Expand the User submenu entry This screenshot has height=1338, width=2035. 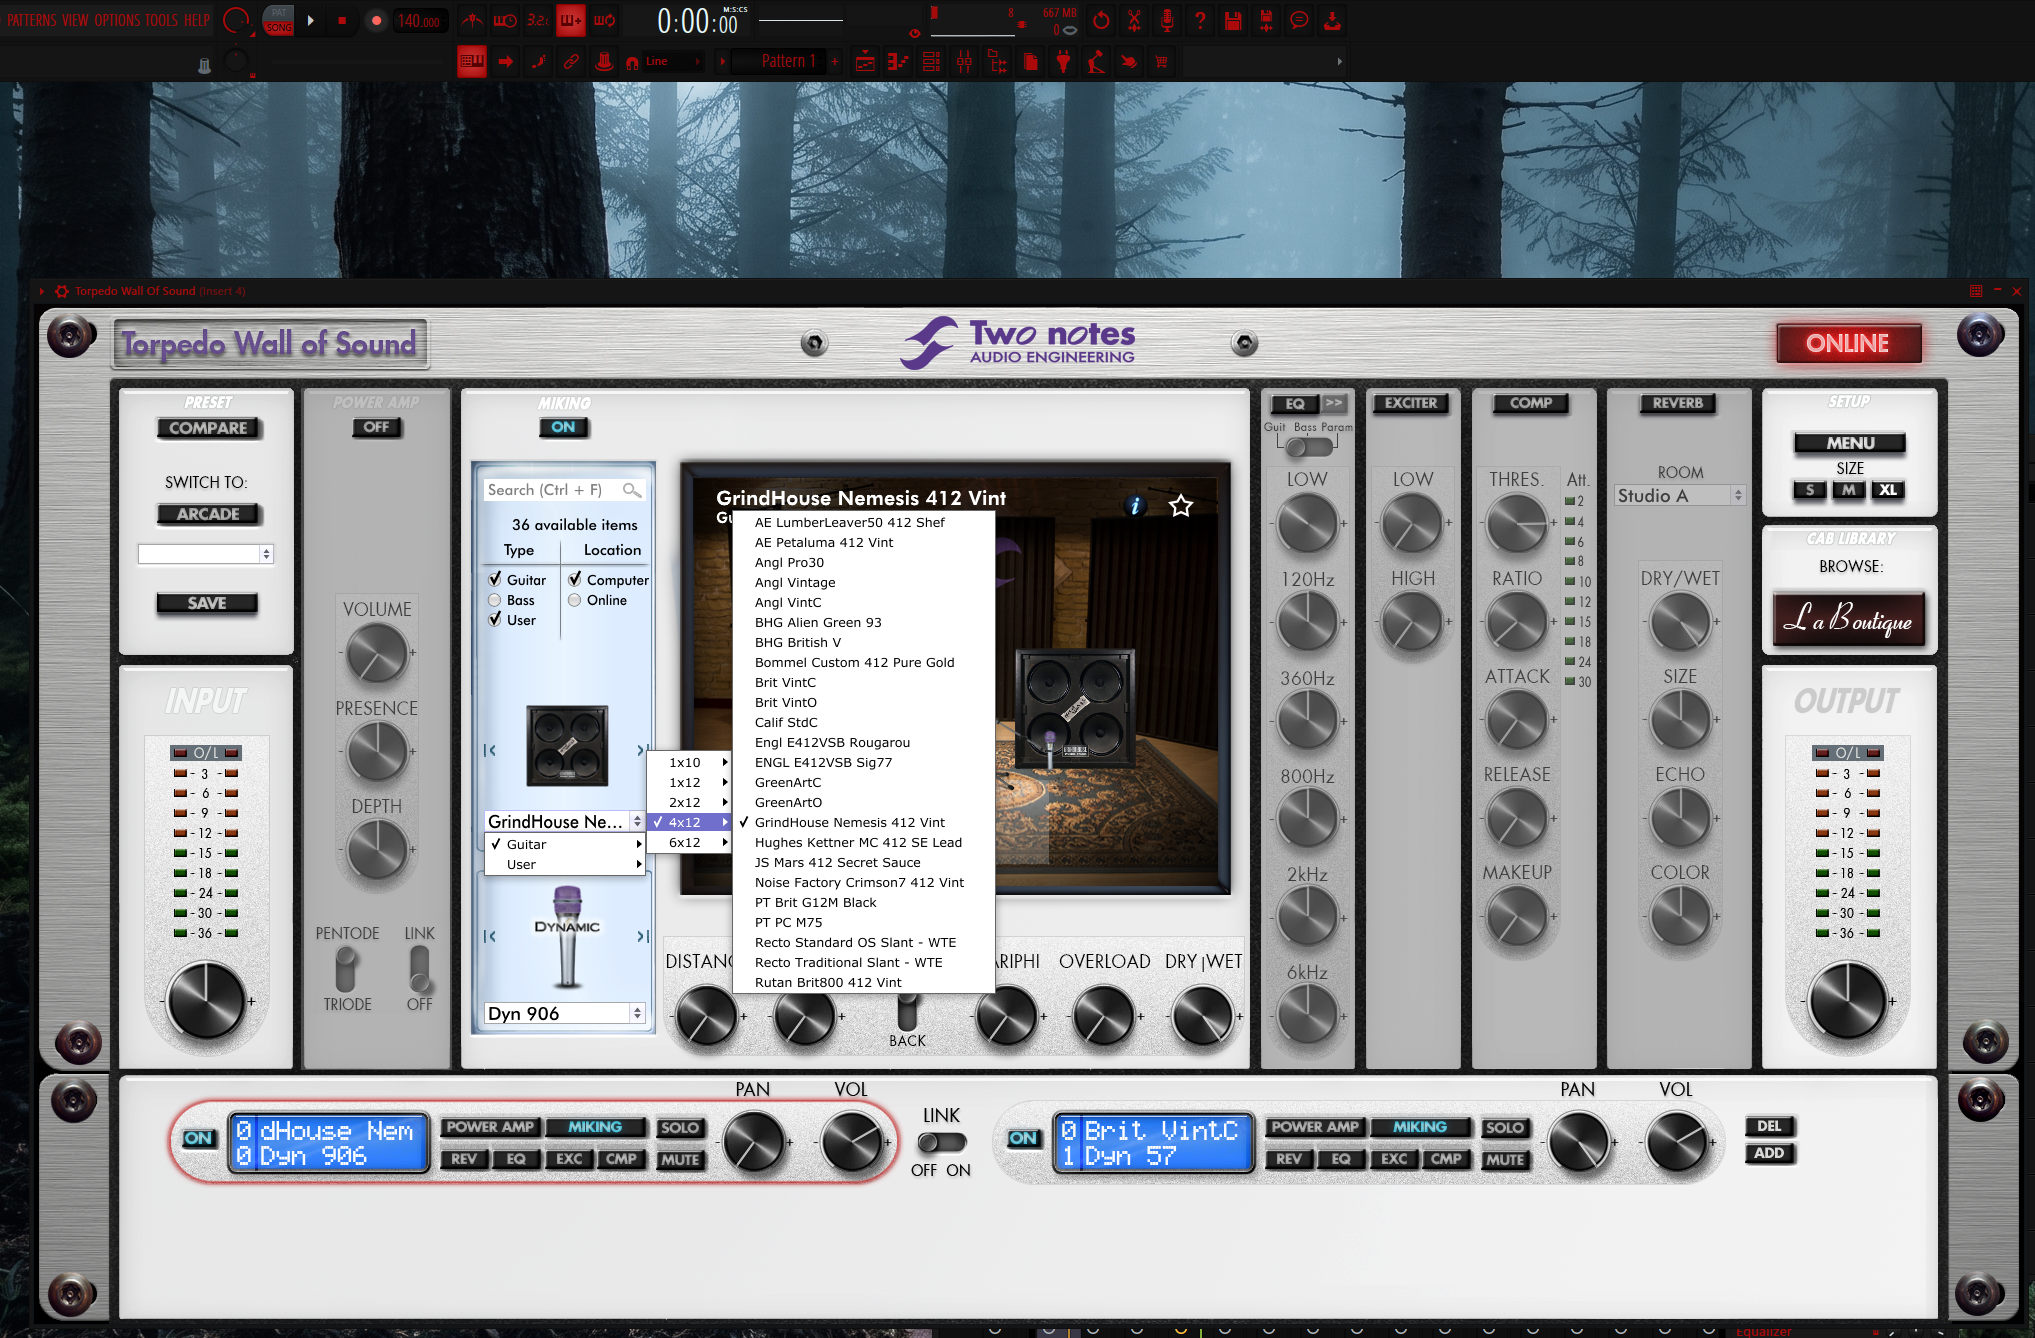[565, 864]
